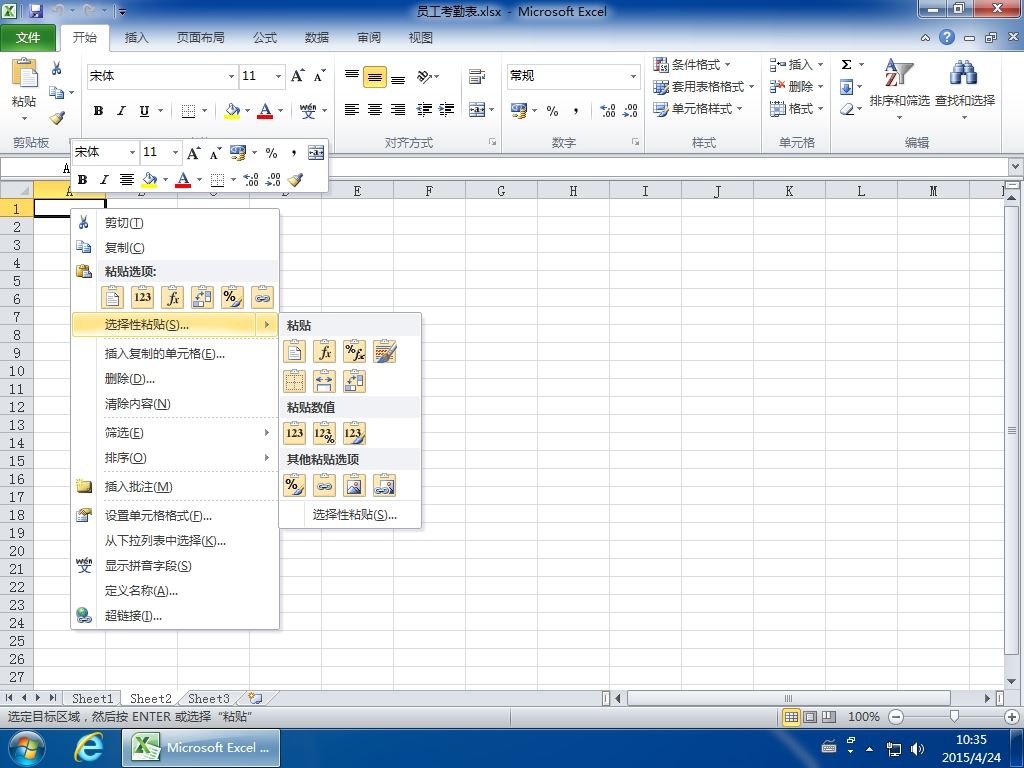This screenshot has width=1024, height=768.
Task: Click keep source column widths icon
Action: [324, 381]
